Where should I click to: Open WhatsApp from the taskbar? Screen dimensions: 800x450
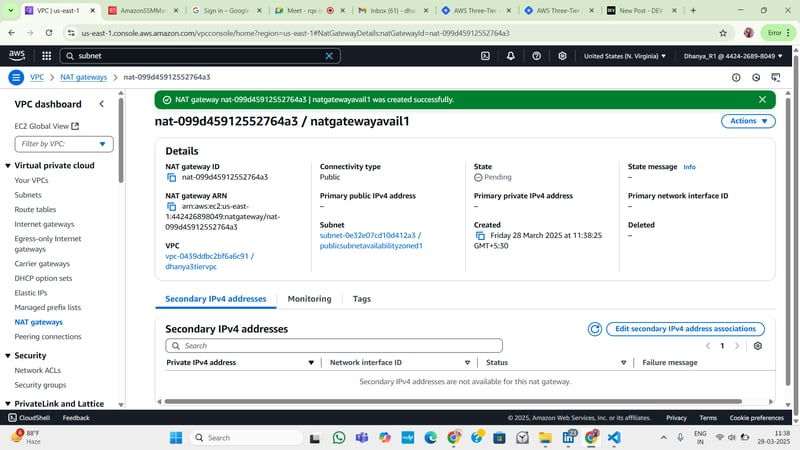pyautogui.click(x=339, y=438)
